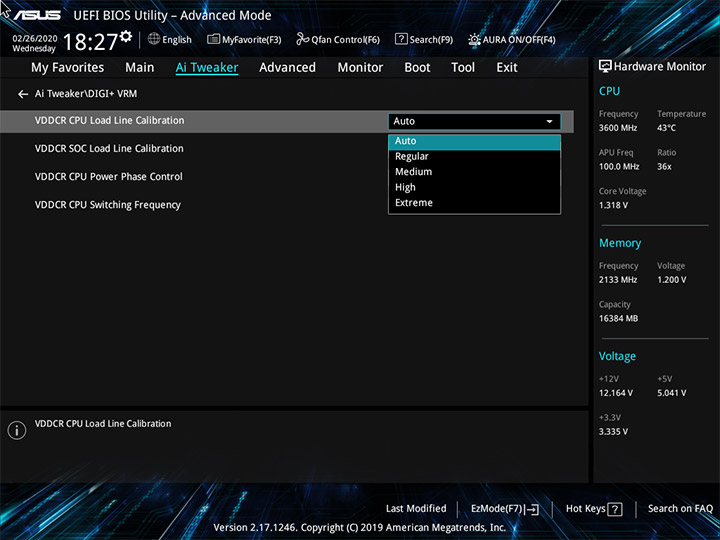
Task: Click the Version 2.17.1246 copyright text
Action: point(360,528)
